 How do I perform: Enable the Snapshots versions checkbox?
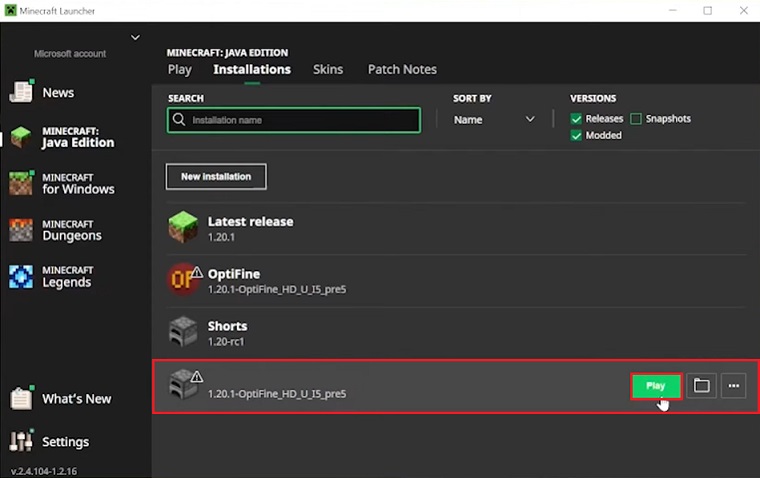636,119
